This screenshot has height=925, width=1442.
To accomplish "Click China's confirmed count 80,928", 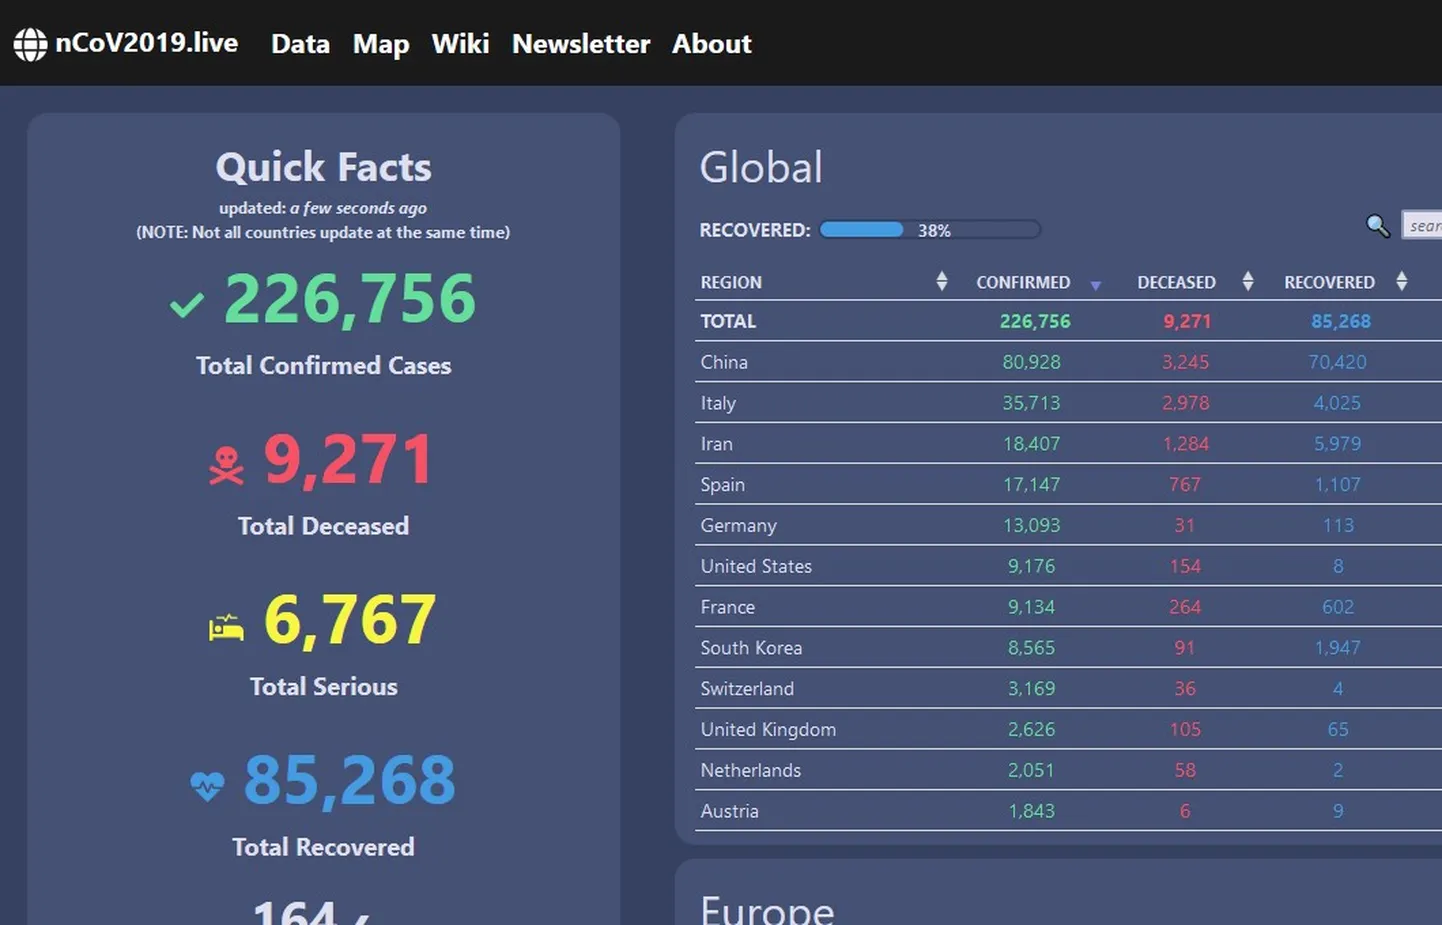I will point(1031,362).
